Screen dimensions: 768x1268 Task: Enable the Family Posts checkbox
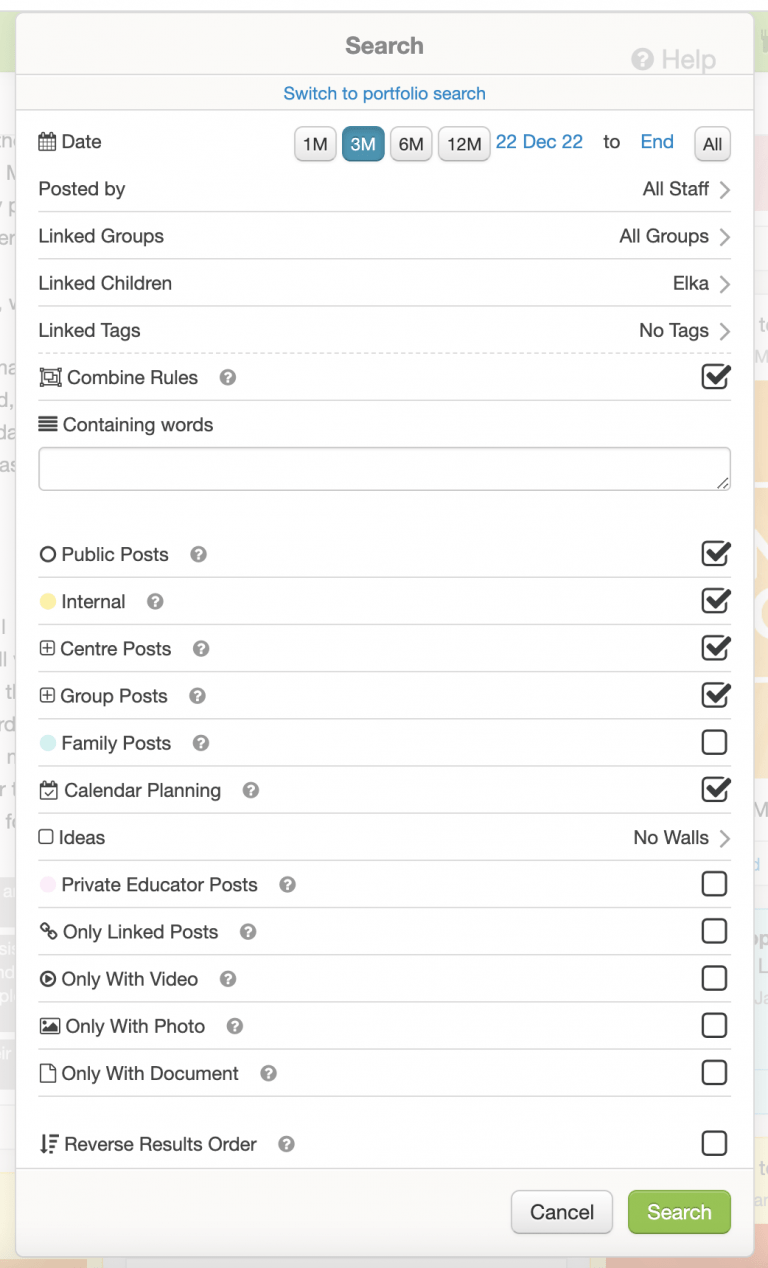pos(714,742)
